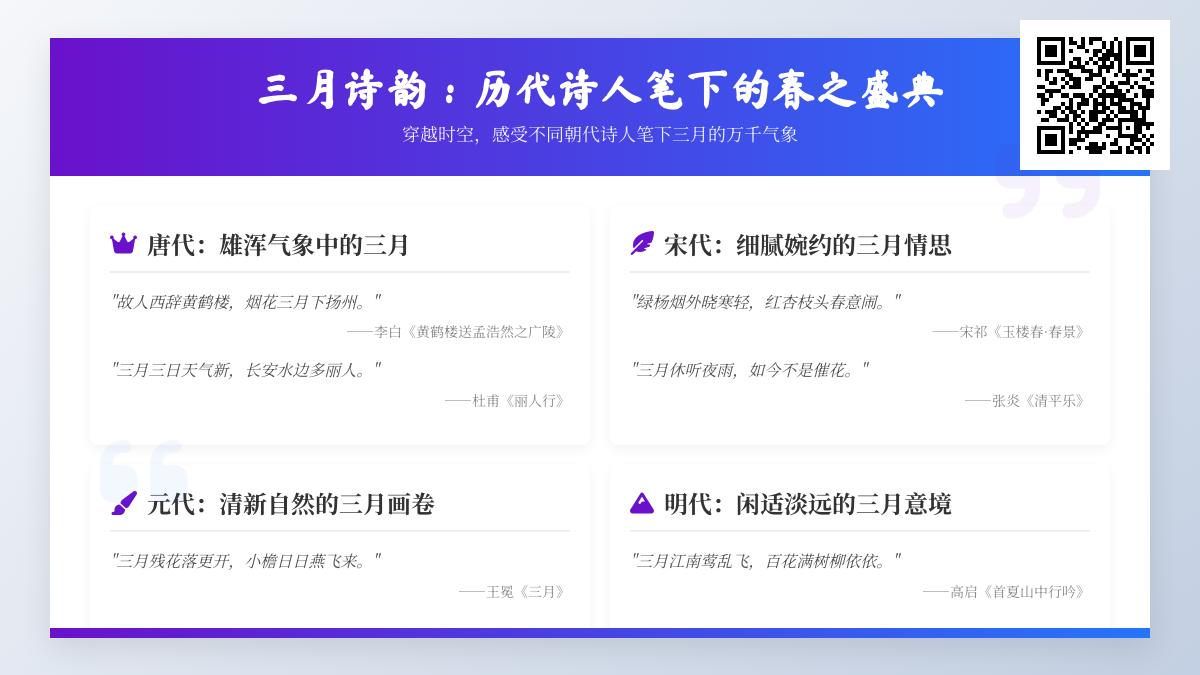Screen dimensions: 1200x675
Task: Click the main title 三月诗韵
Action: 600,91
